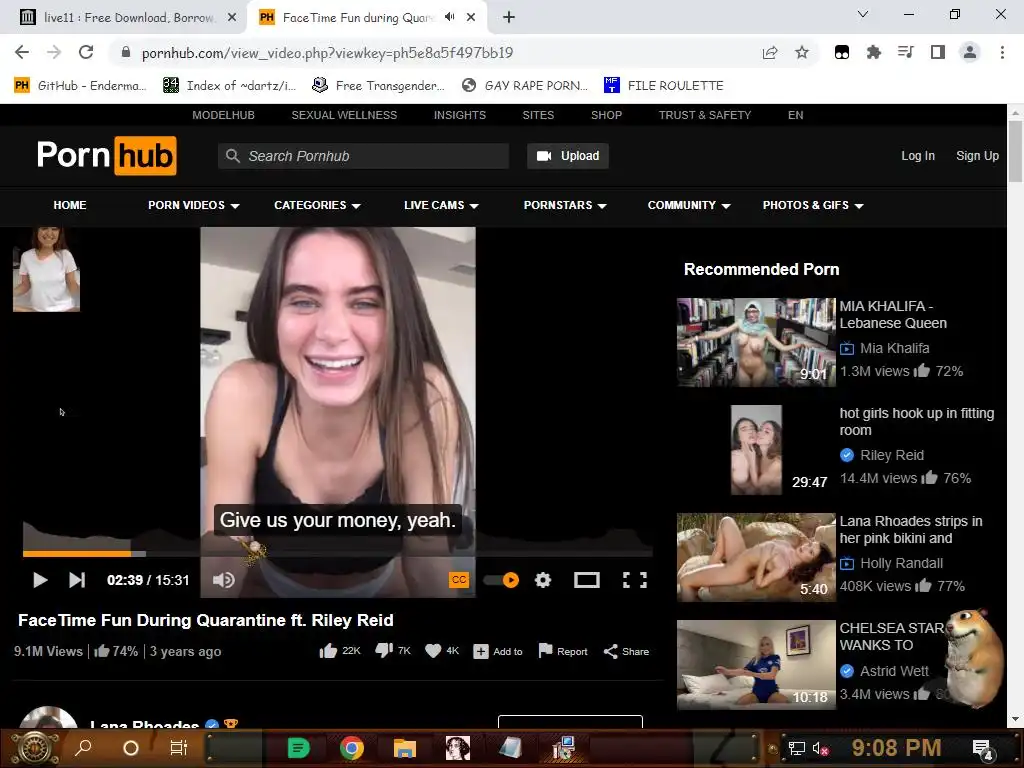Click the Sign Up link
Screen dimensions: 1024x768
pos(977,156)
